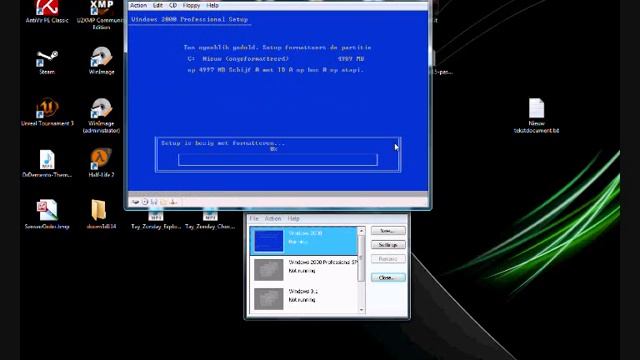Click the floppy disk icon in Virtual PC status bar
This screenshot has height=360, width=640.
[x=154, y=202]
